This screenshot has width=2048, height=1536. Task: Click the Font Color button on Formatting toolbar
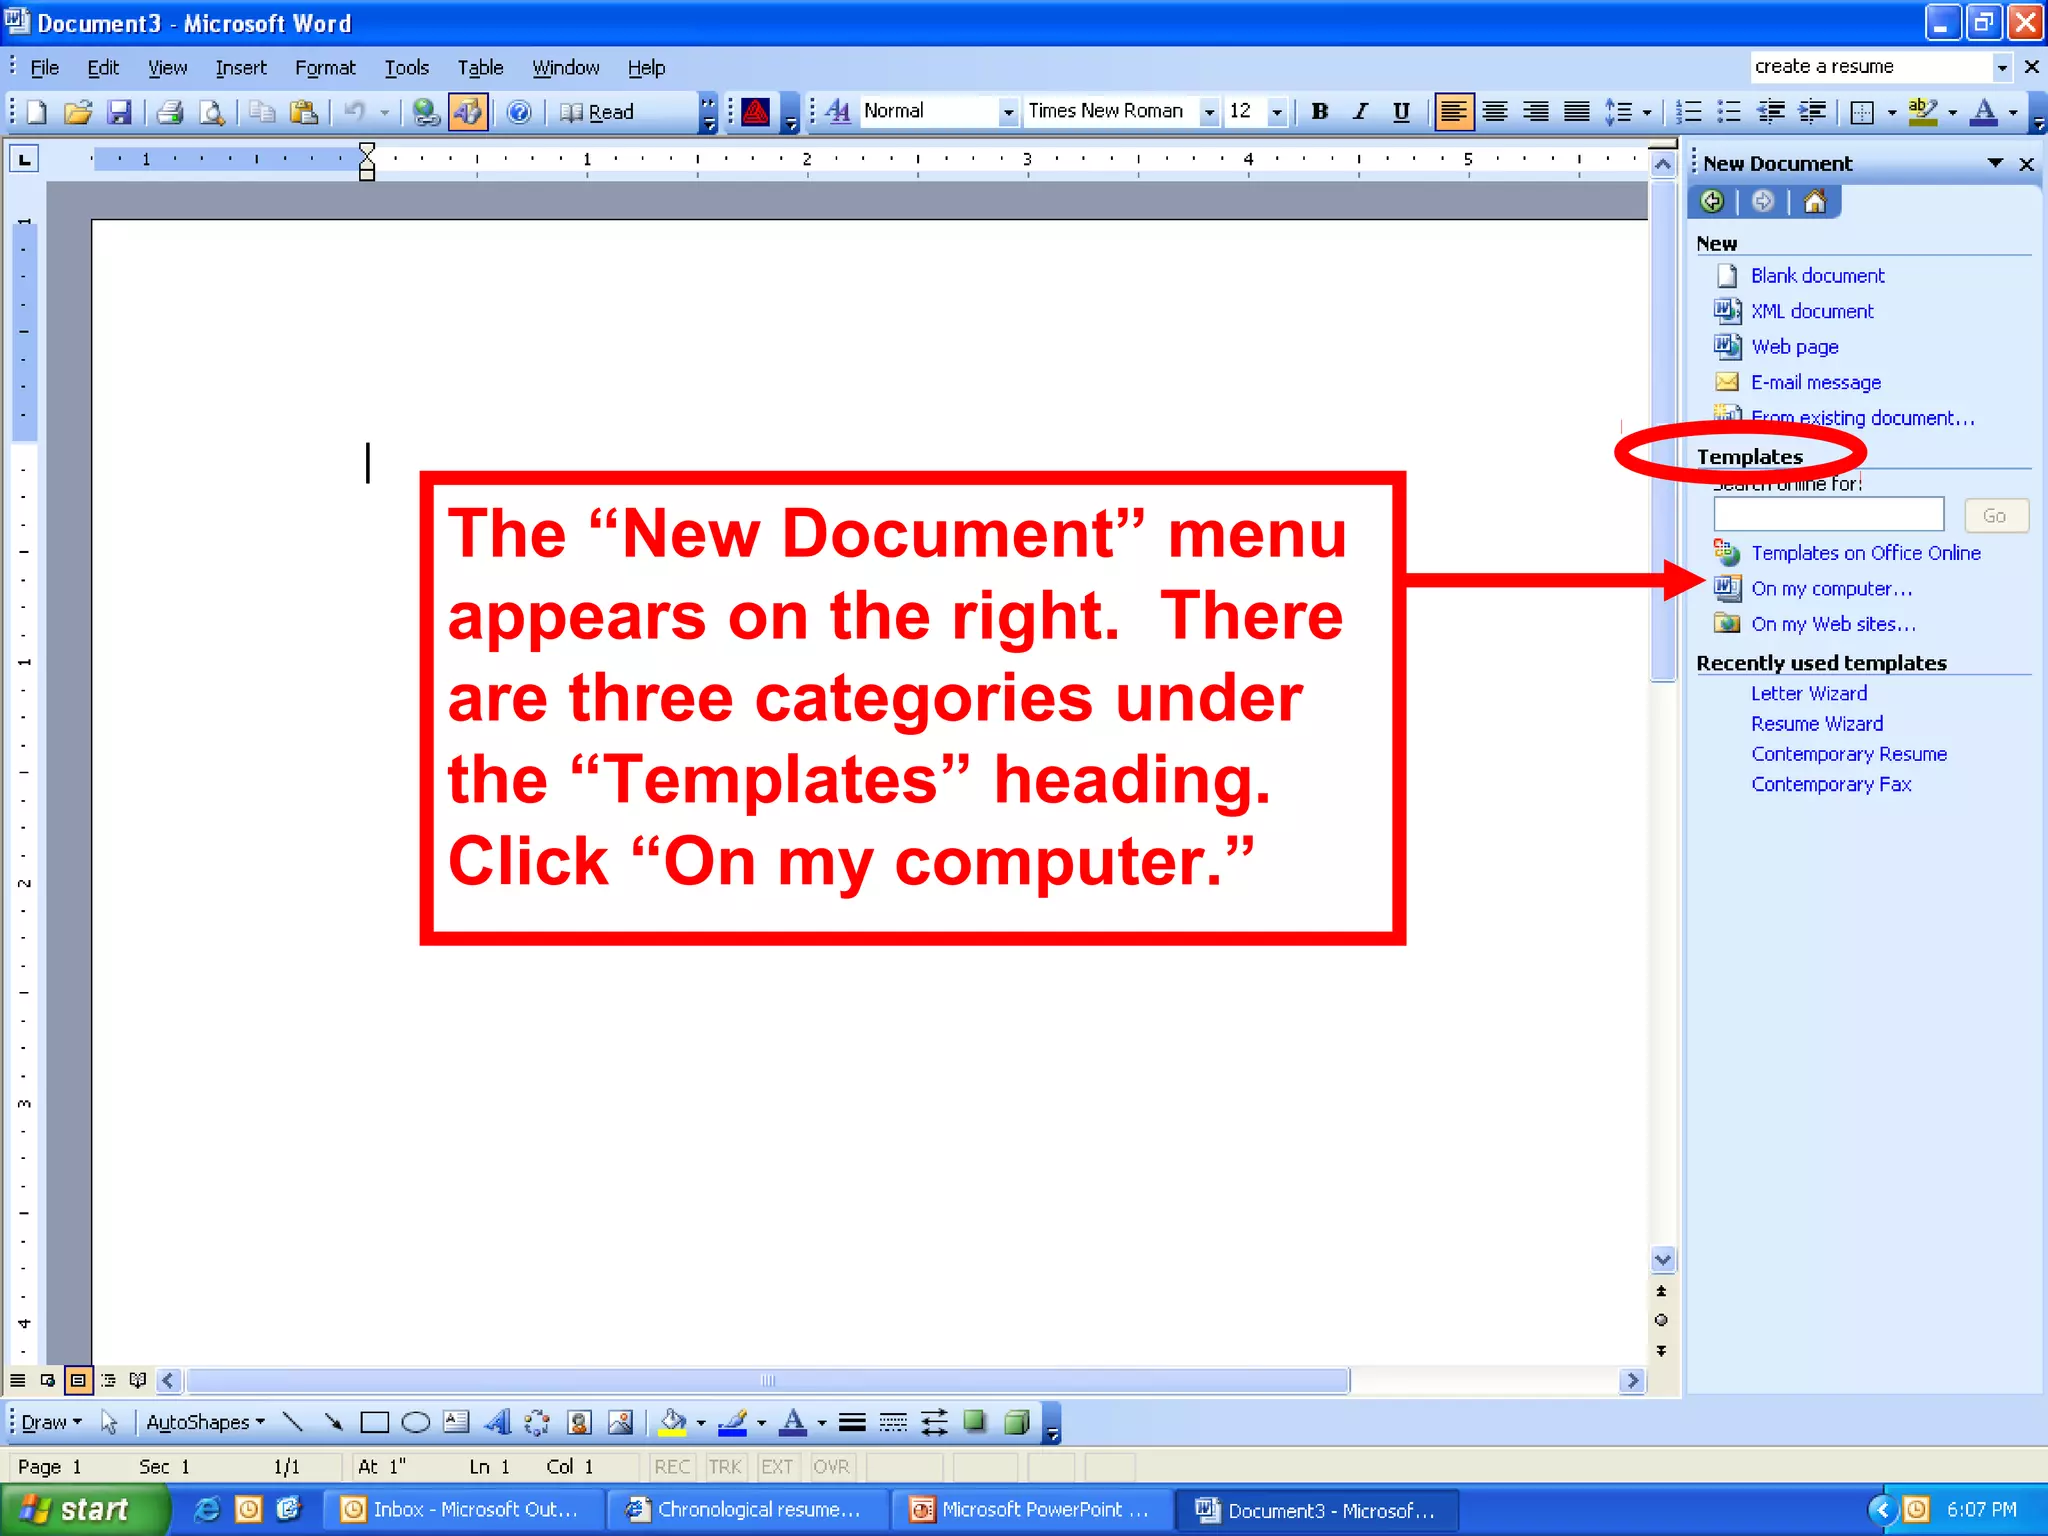pos(1984,111)
